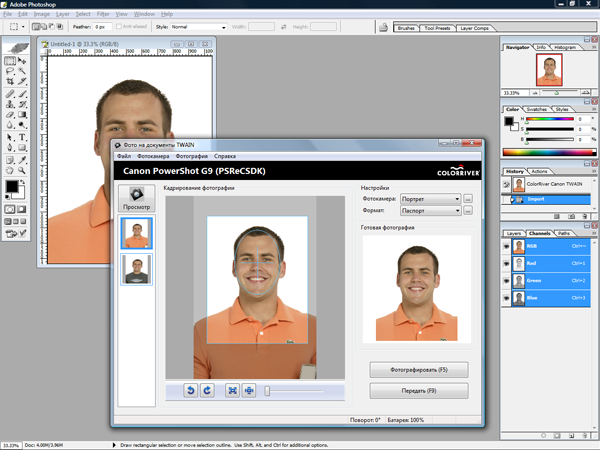Select the Lasso tool
600x450 pixels.
[x=10, y=71]
